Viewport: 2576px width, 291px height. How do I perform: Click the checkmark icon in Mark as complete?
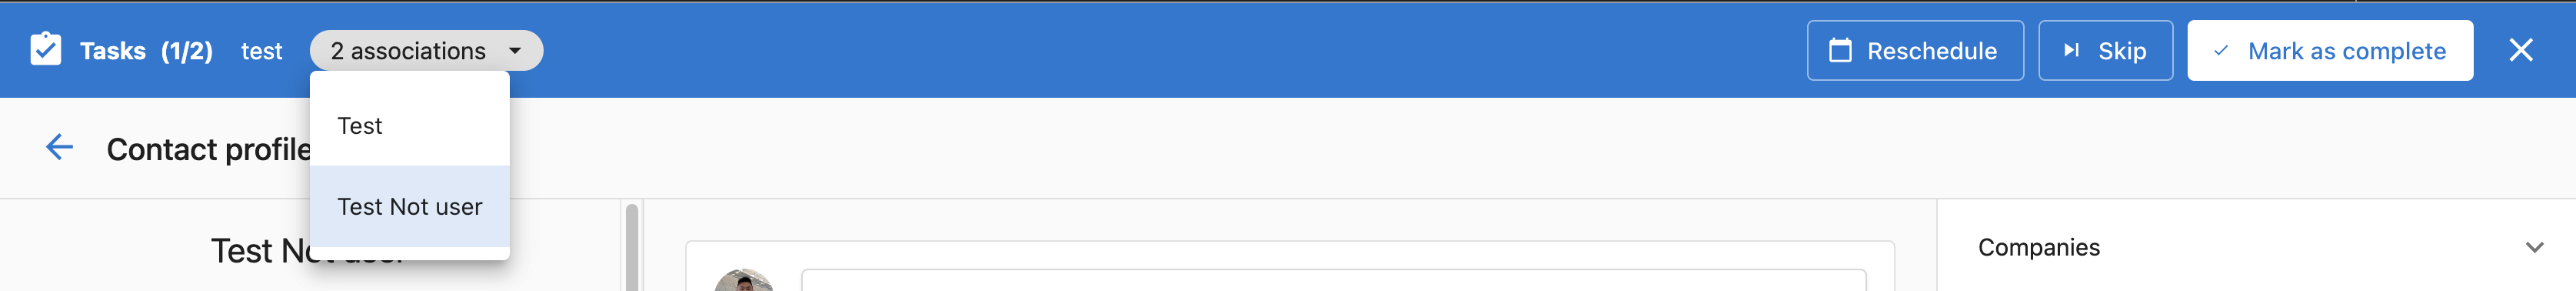click(2220, 50)
